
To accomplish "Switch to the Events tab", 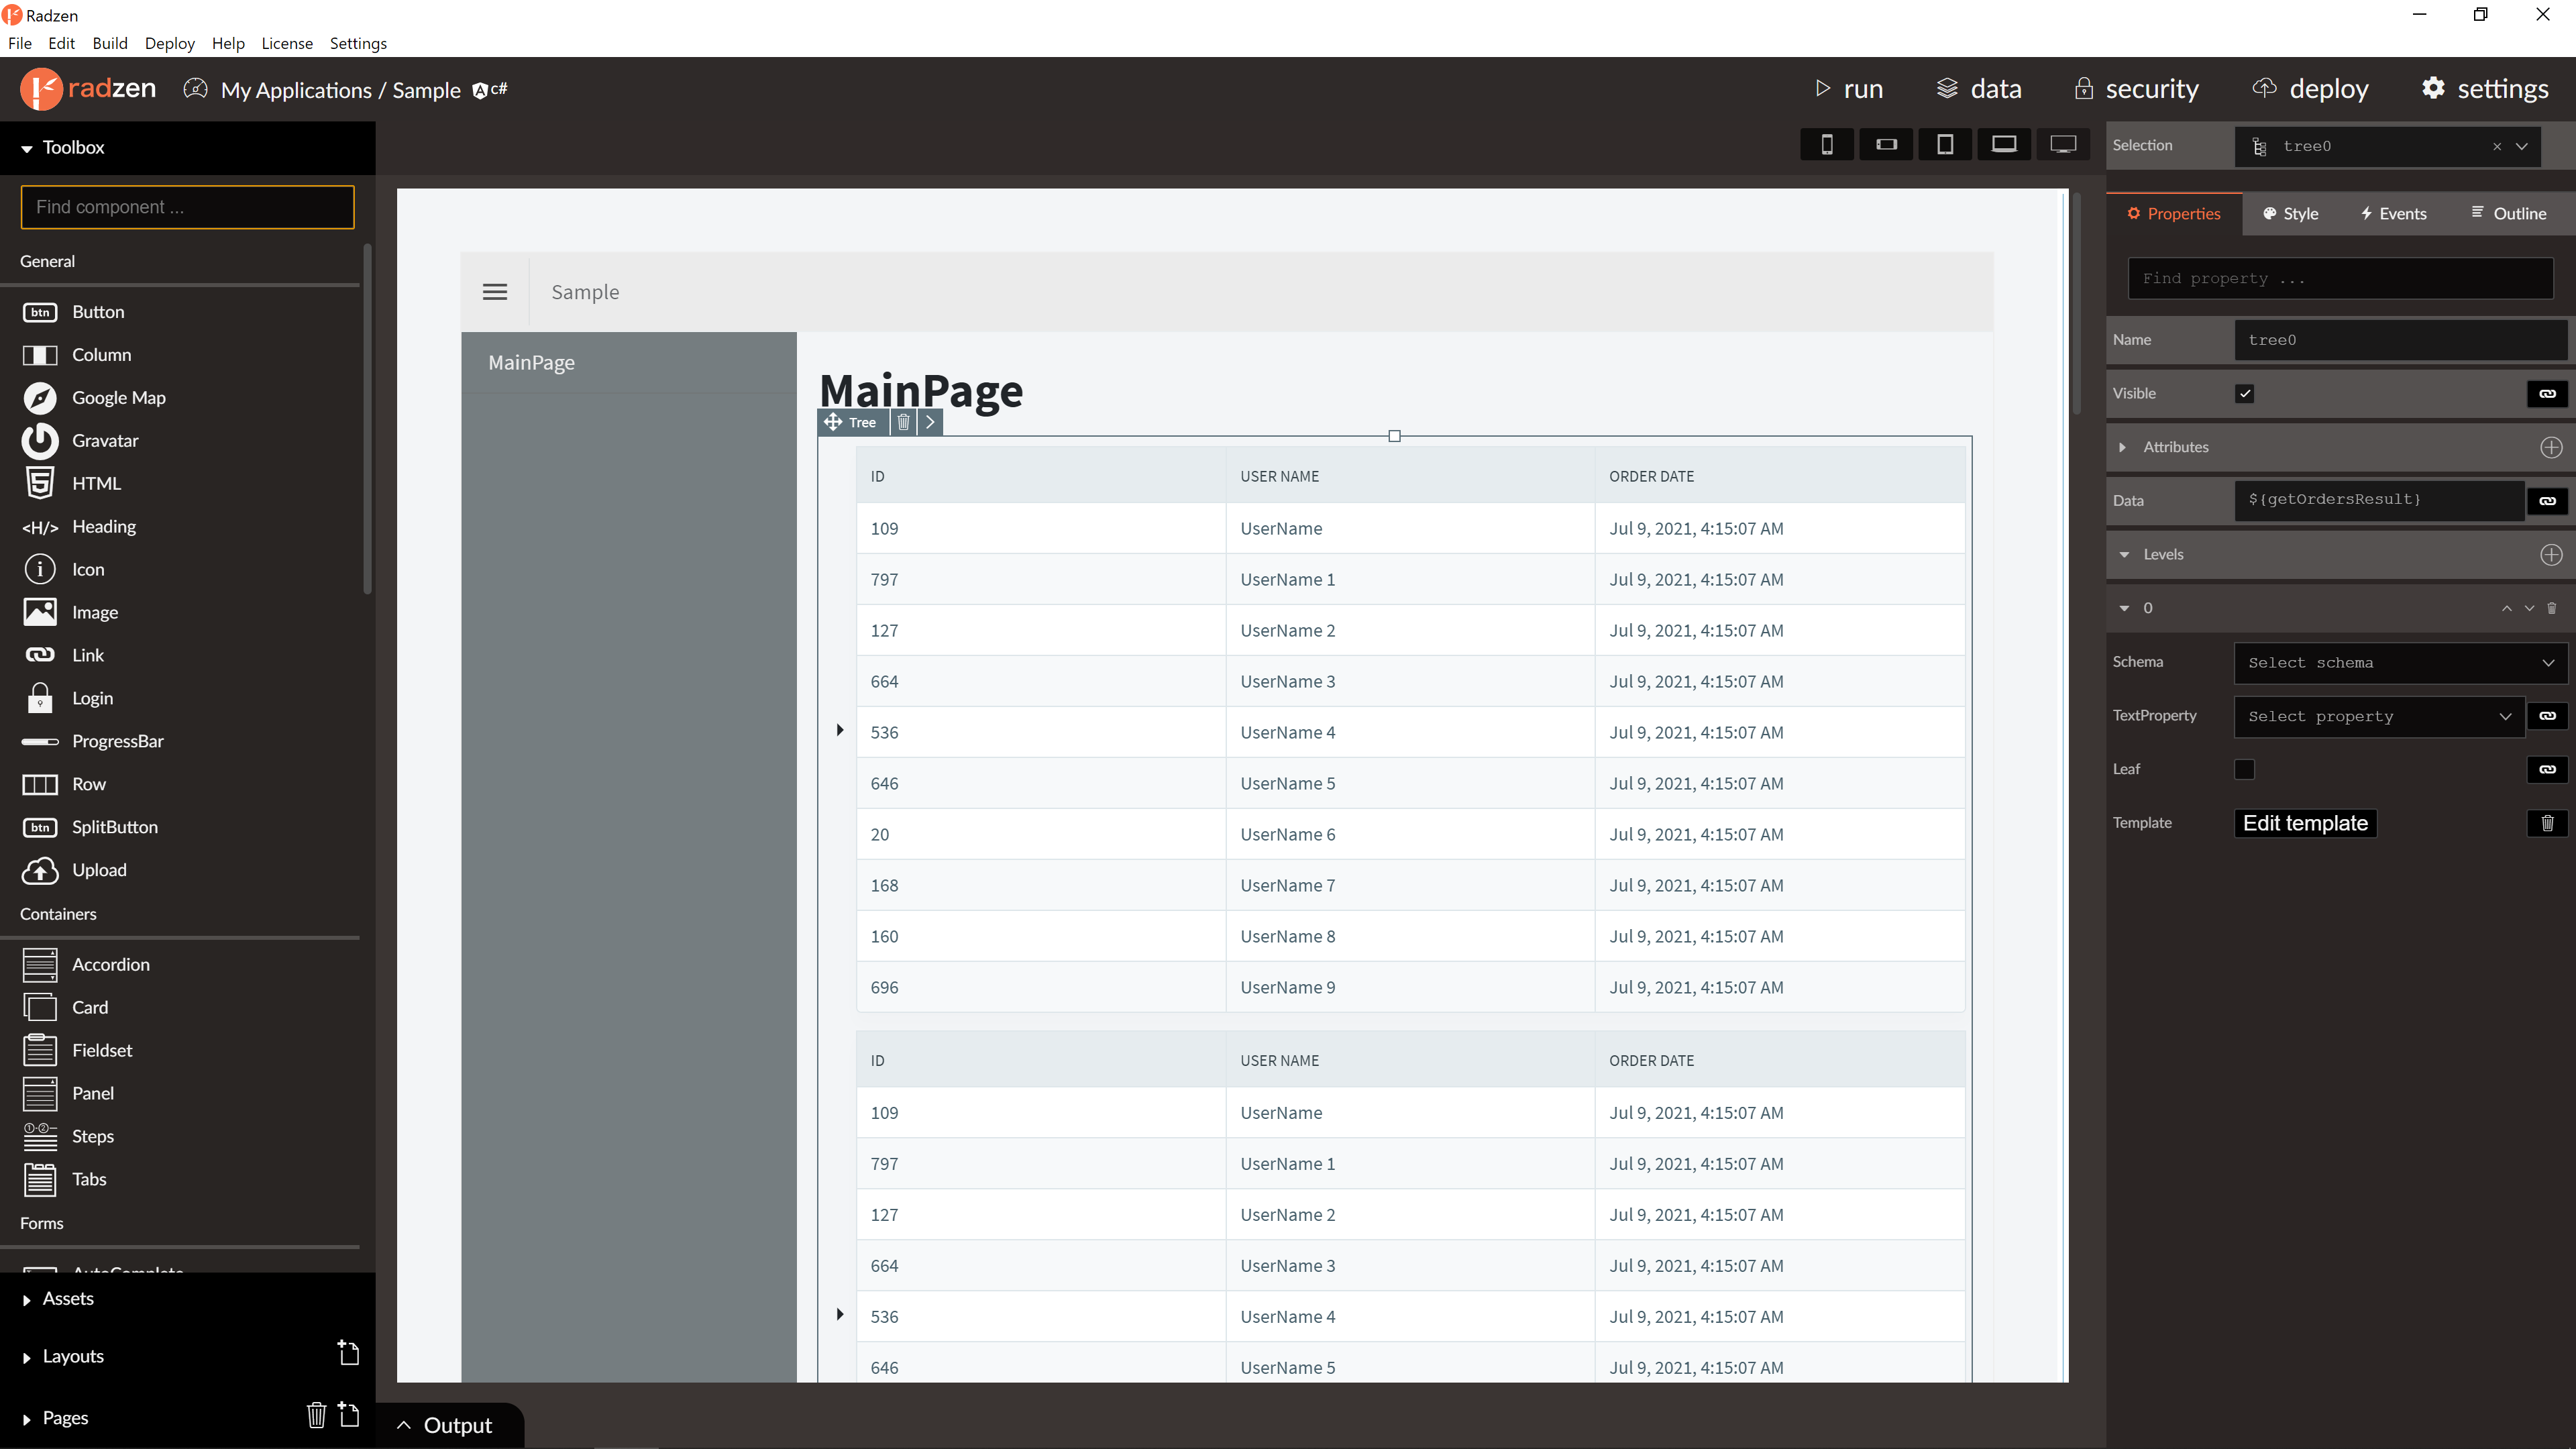I will point(2393,214).
